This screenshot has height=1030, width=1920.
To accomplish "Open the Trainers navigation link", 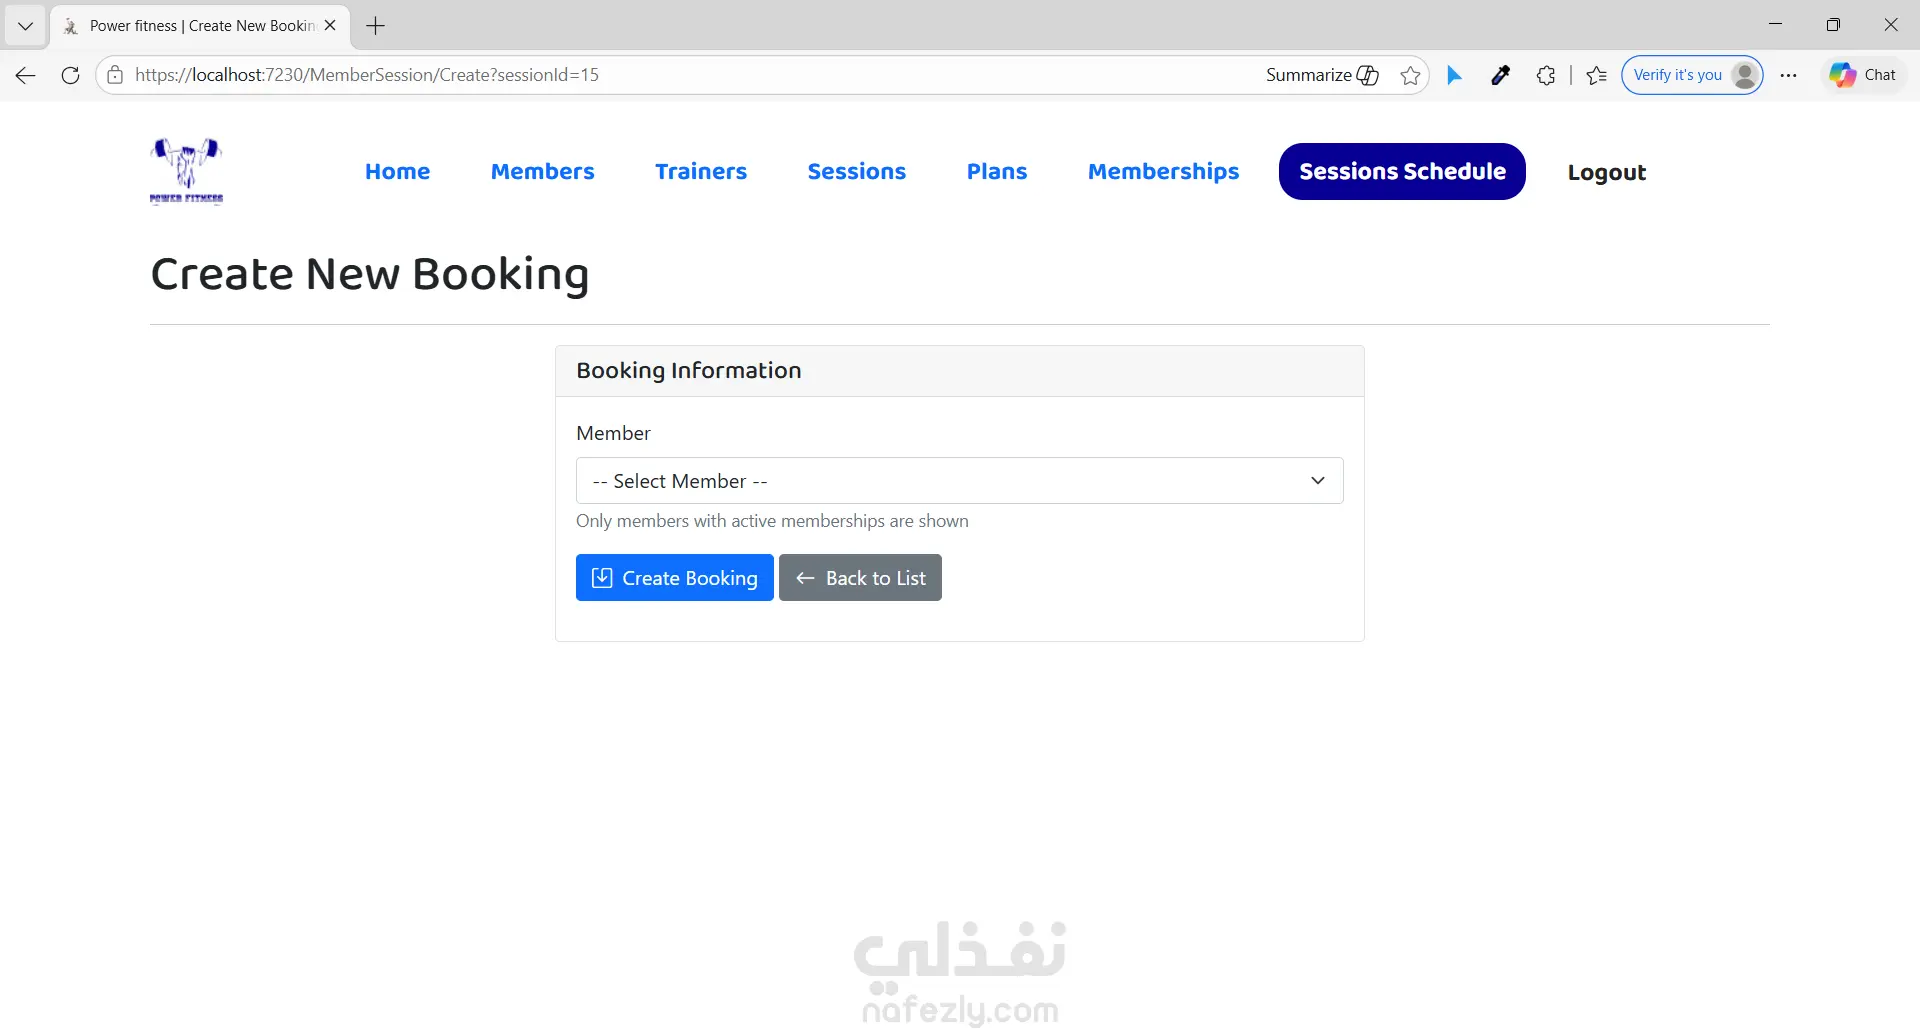I will (701, 172).
